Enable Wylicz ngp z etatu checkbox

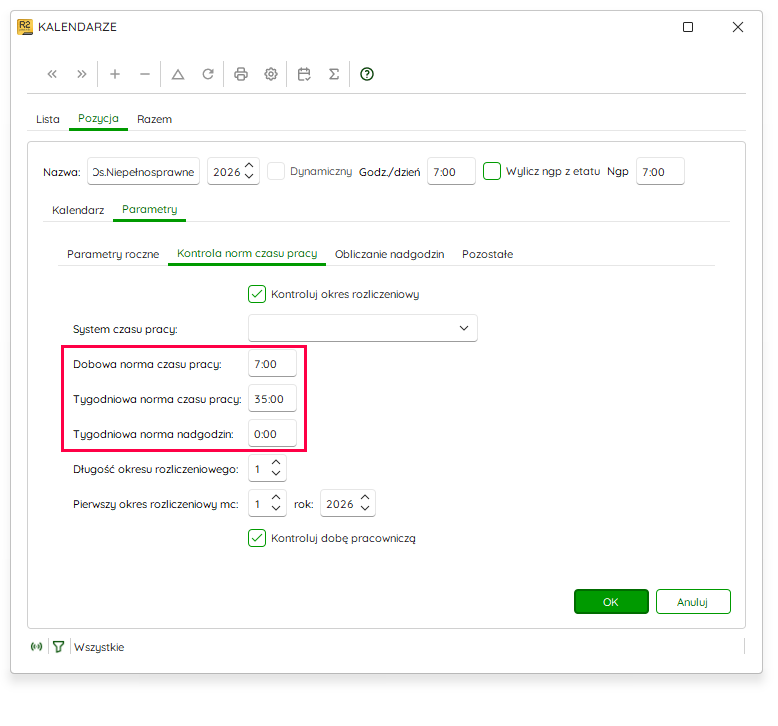pyautogui.click(x=492, y=171)
